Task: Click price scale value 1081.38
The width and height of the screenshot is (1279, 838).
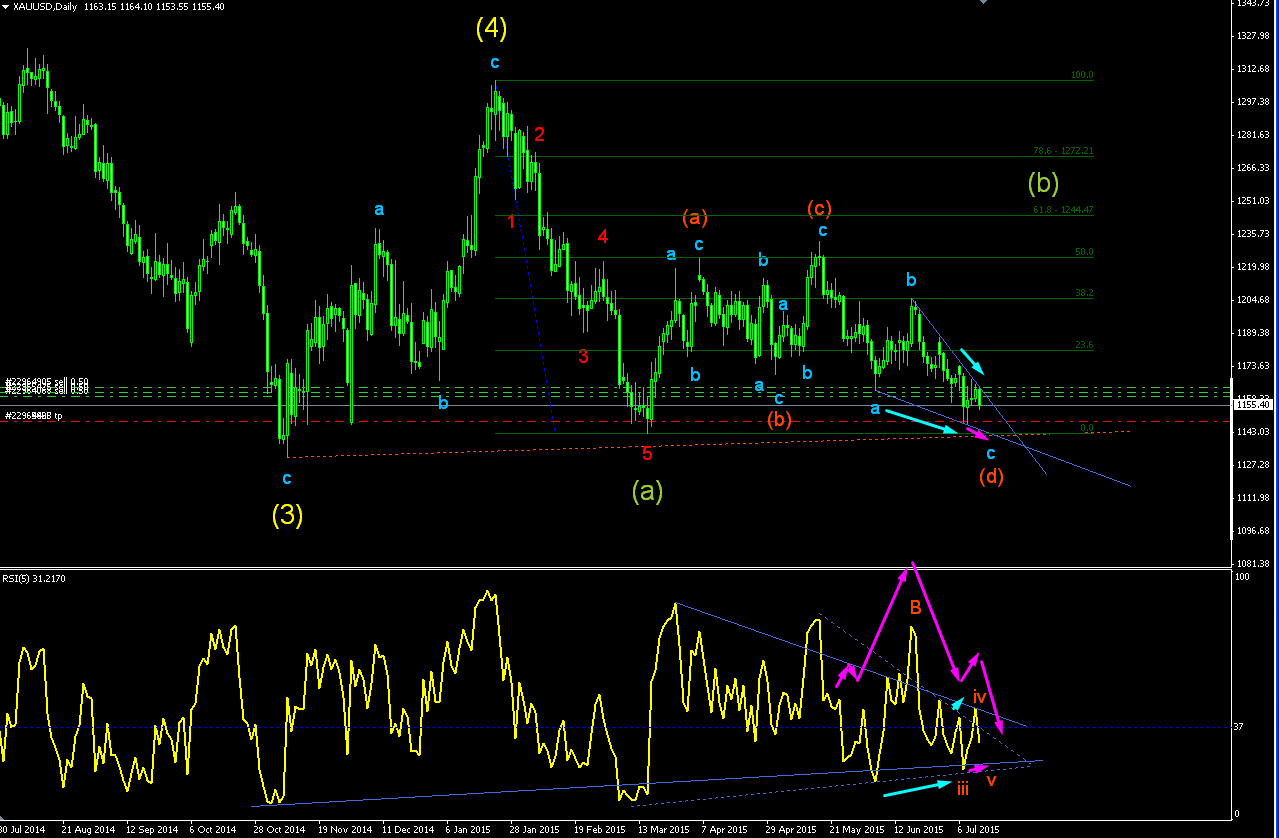Action: (1254, 563)
